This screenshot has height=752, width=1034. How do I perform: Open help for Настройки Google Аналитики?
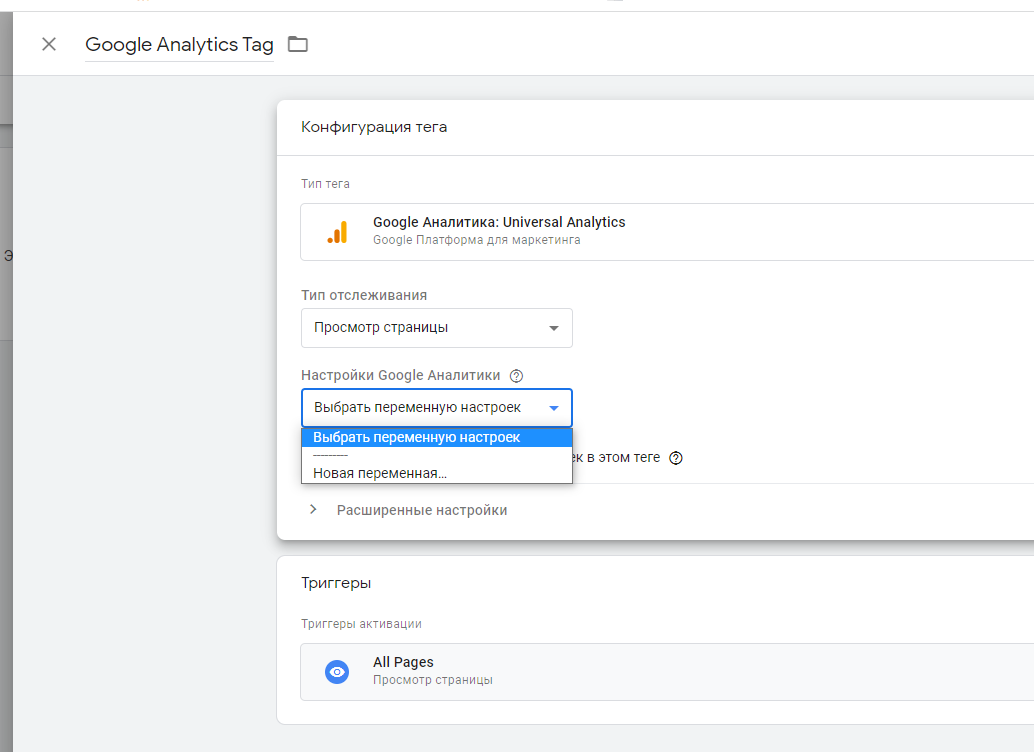click(x=516, y=376)
